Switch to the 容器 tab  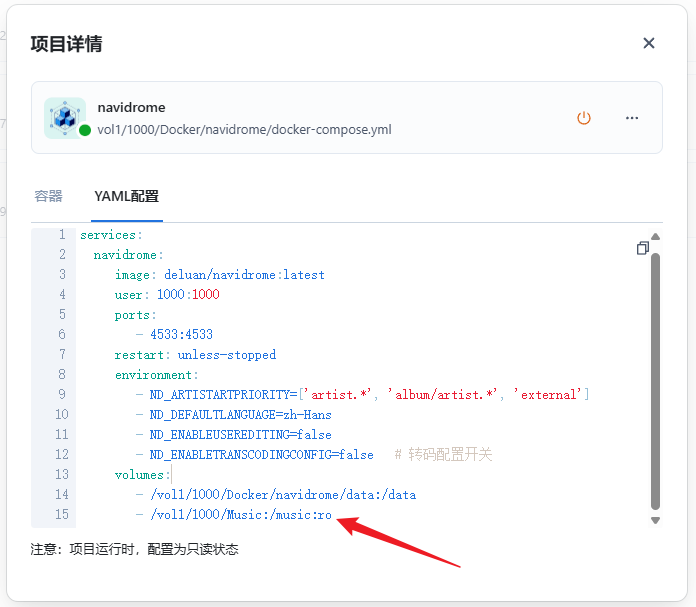coord(49,196)
